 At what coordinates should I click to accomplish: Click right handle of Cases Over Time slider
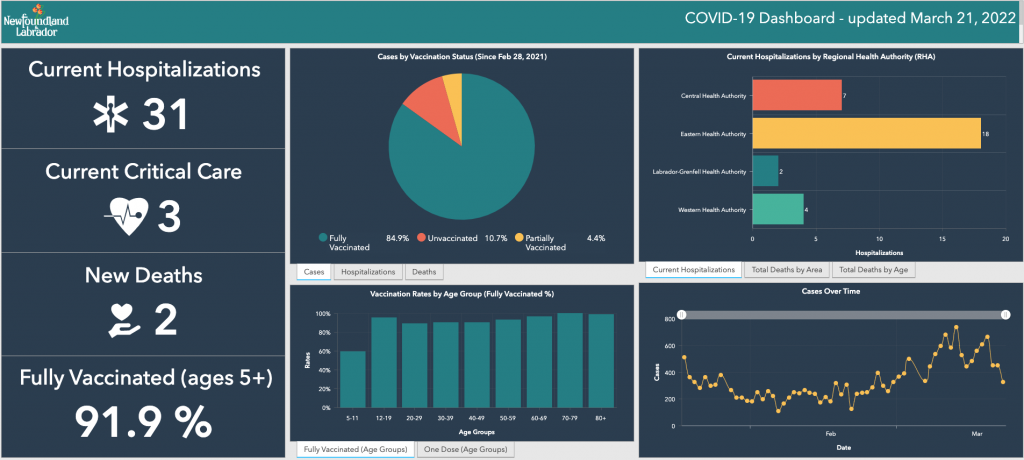coord(1004,314)
